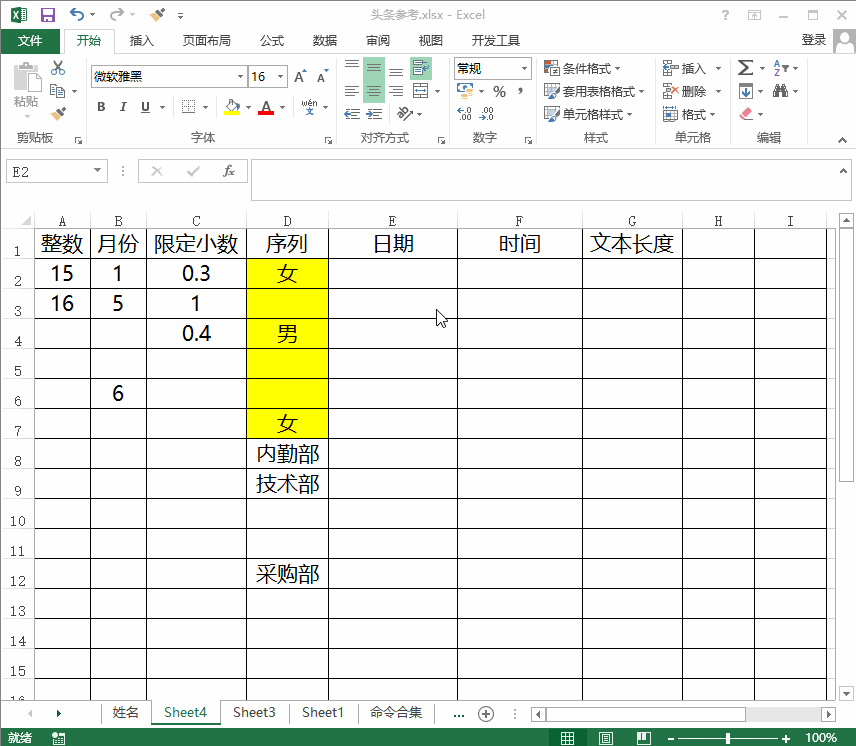The image size is (856, 746).
Task: Toggle wrap text in cells
Action: pyautogui.click(x=420, y=68)
